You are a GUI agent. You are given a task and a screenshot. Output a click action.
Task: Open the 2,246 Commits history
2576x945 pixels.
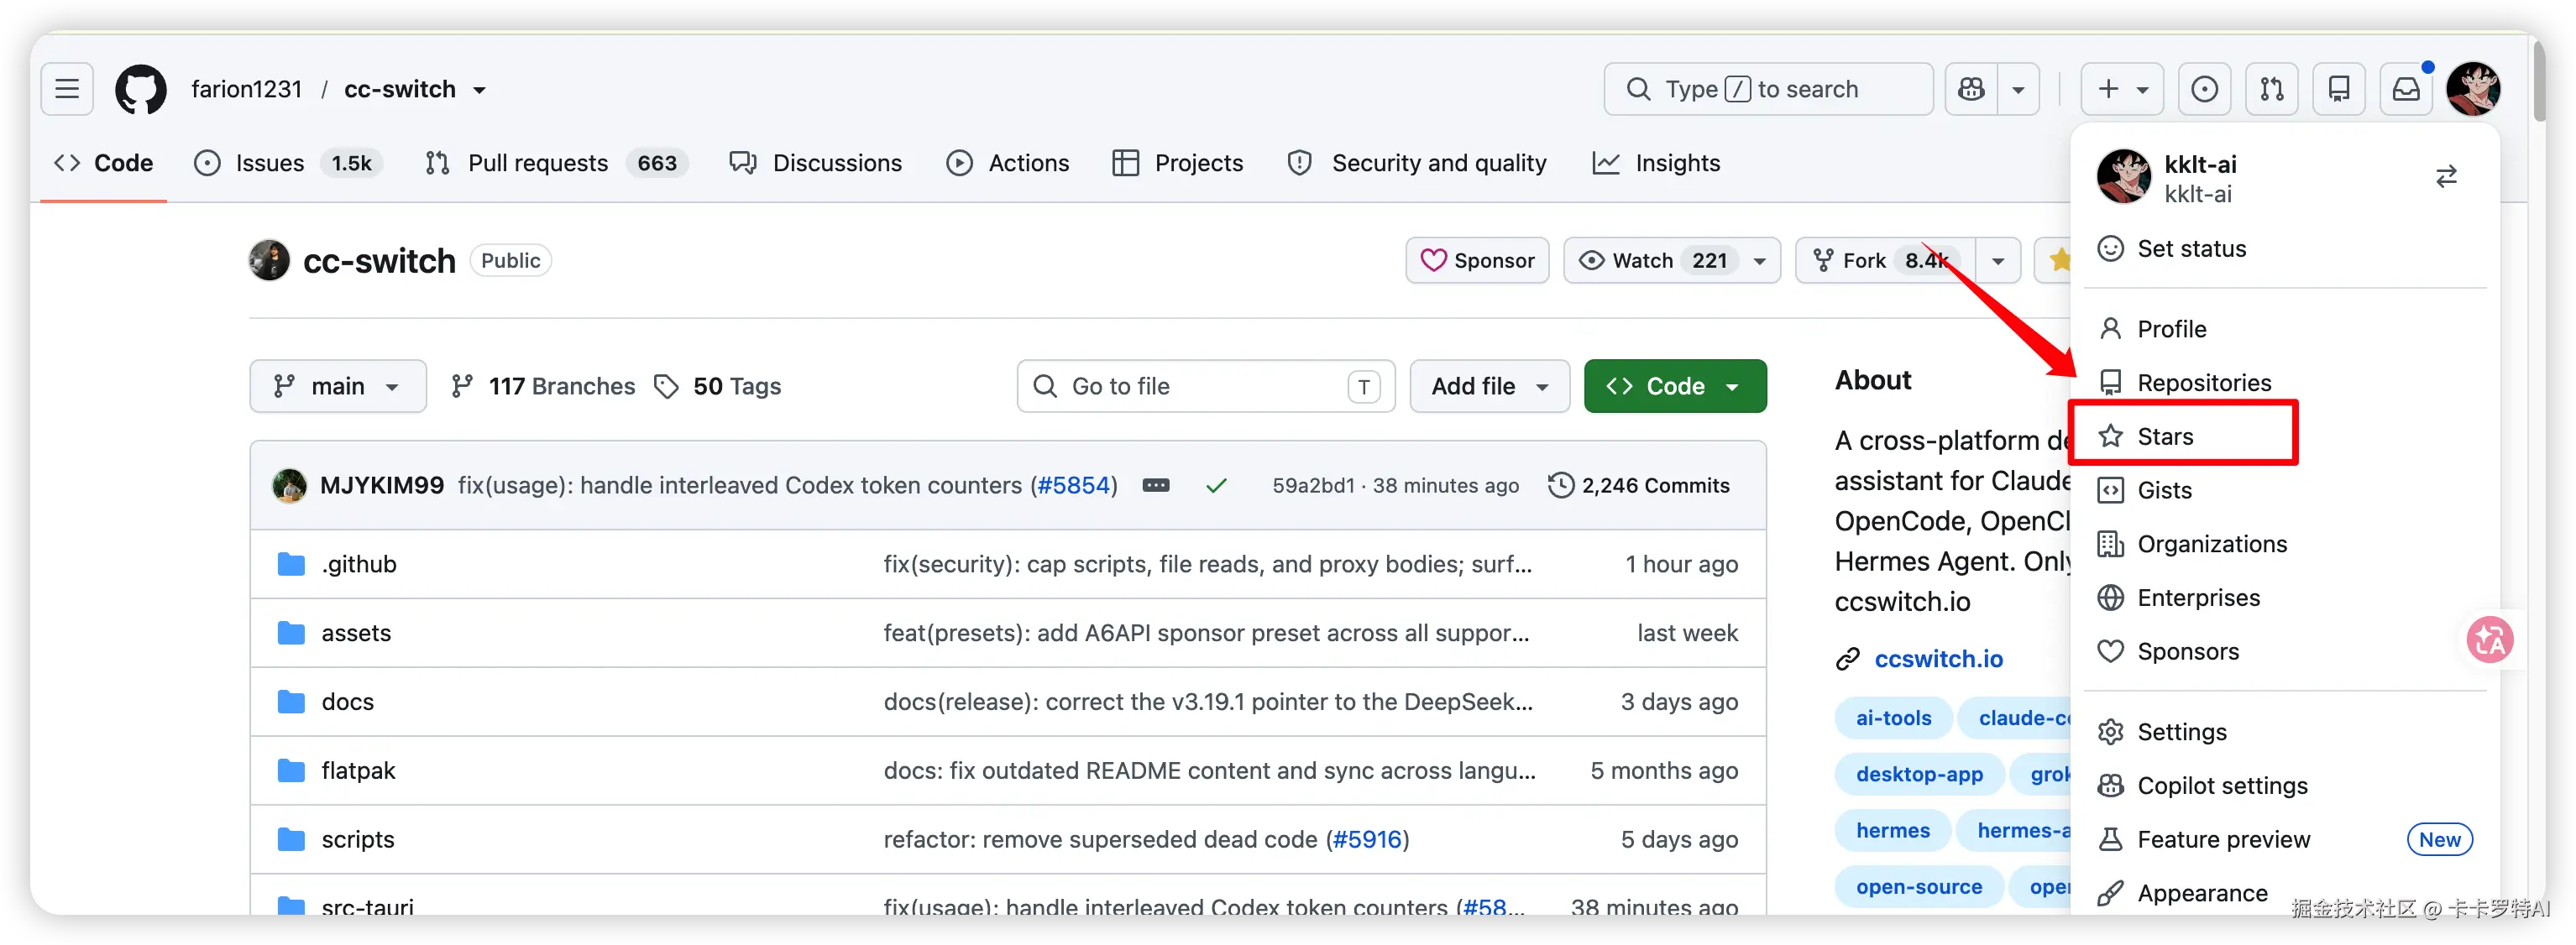(x=1639, y=485)
